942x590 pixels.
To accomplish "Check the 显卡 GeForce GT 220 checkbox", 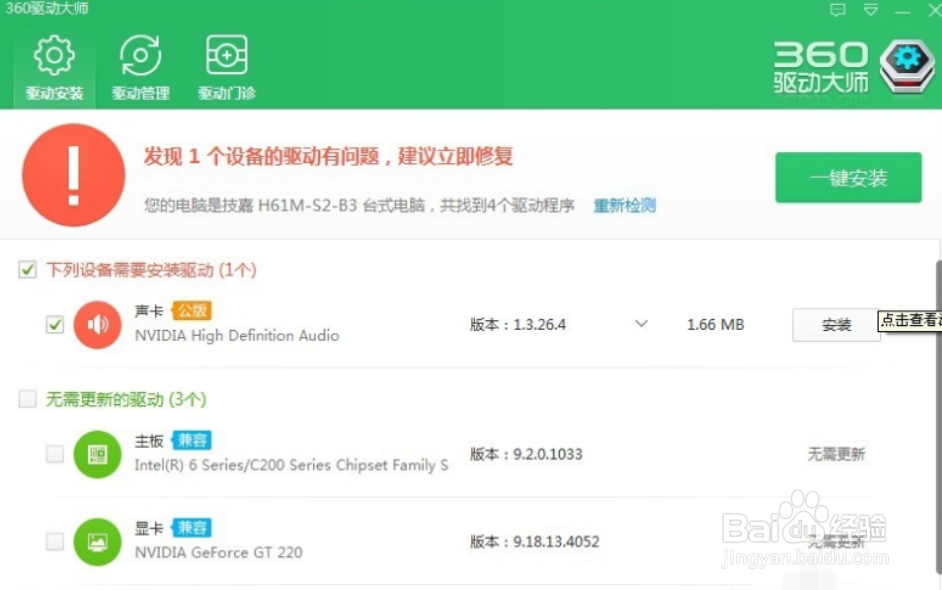I will point(55,541).
